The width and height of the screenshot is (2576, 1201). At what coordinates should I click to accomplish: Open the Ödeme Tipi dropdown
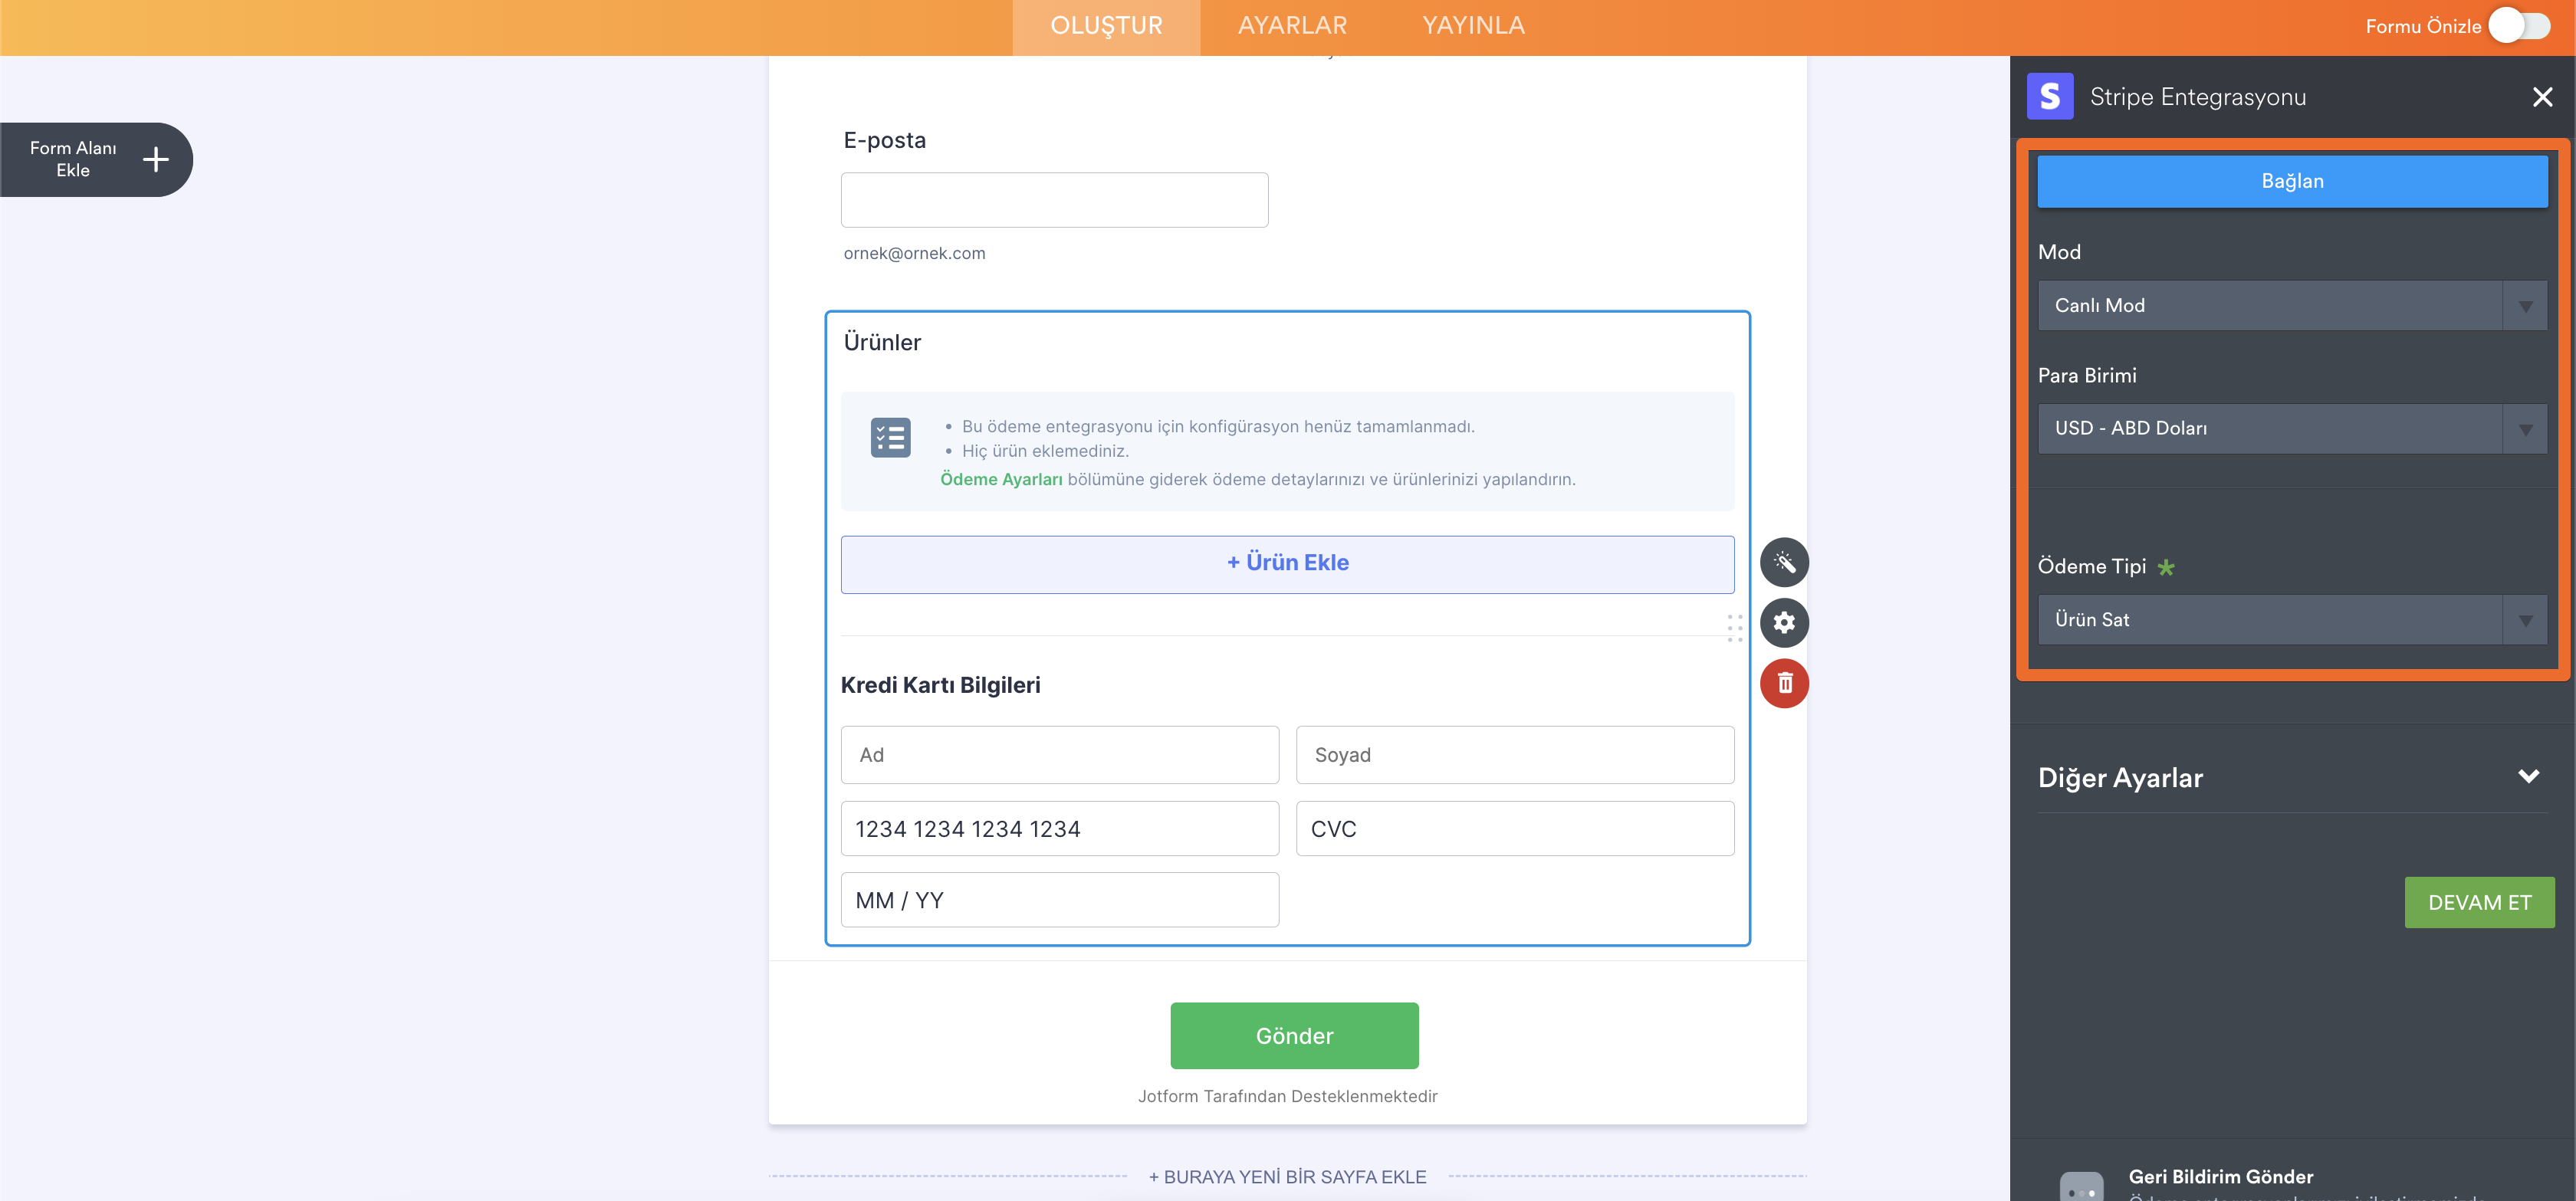pyautogui.click(x=2291, y=620)
